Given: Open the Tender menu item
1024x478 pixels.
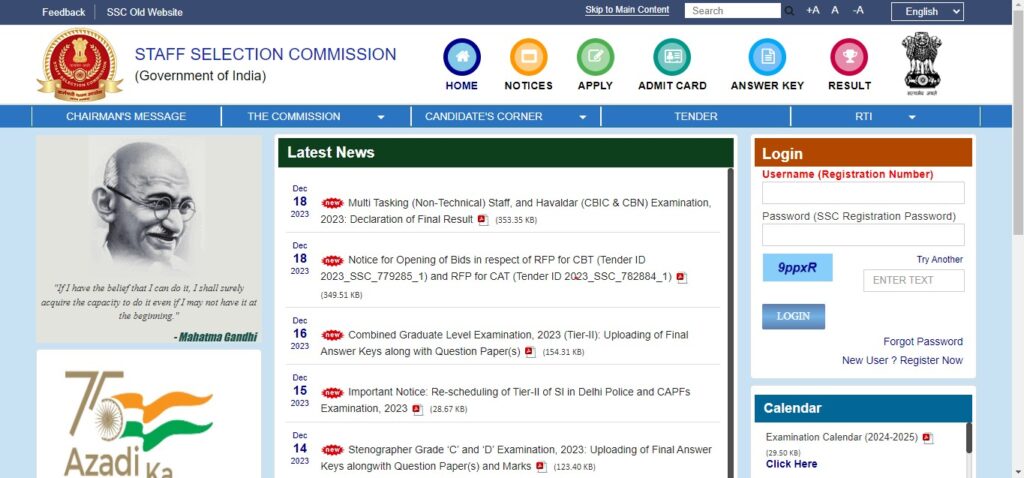Looking at the screenshot, I should click(696, 116).
